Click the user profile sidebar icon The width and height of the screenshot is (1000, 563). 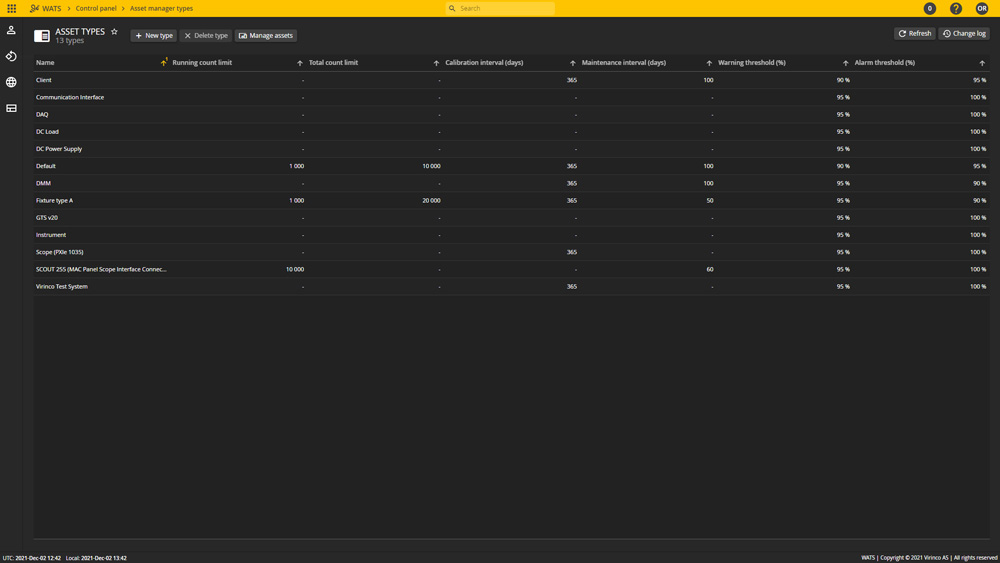[11, 30]
